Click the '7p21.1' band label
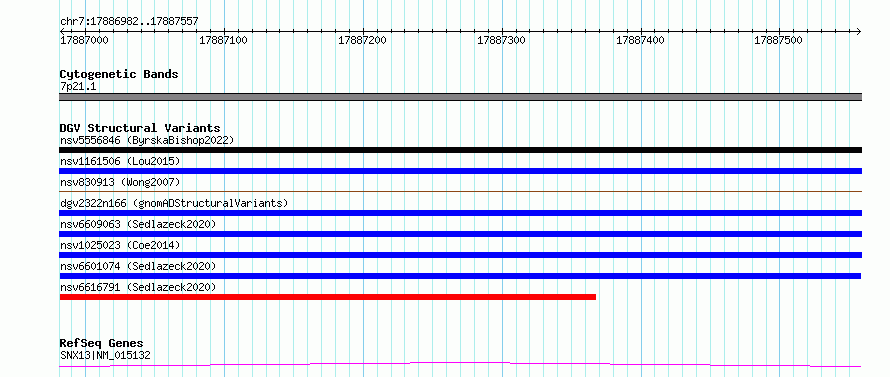Screen dimensions: 890x377 78,86
